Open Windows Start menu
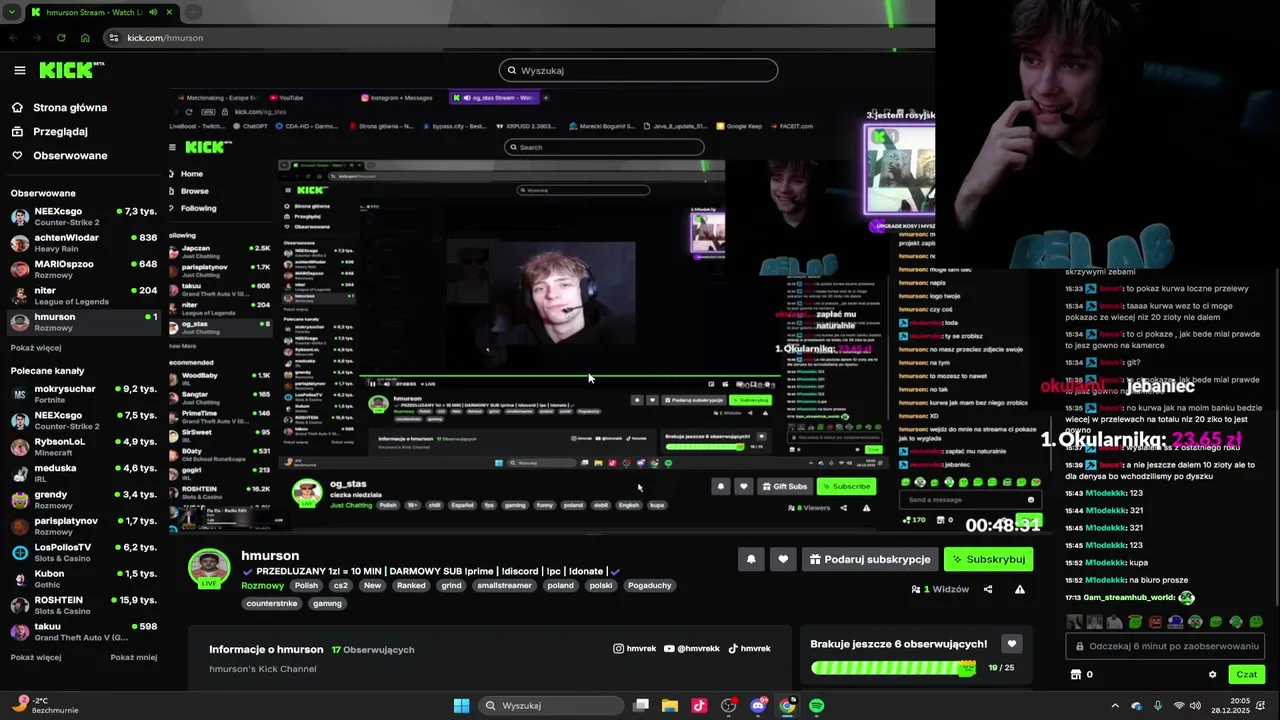This screenshot has width=1280, height=720. tap(461, 705)
